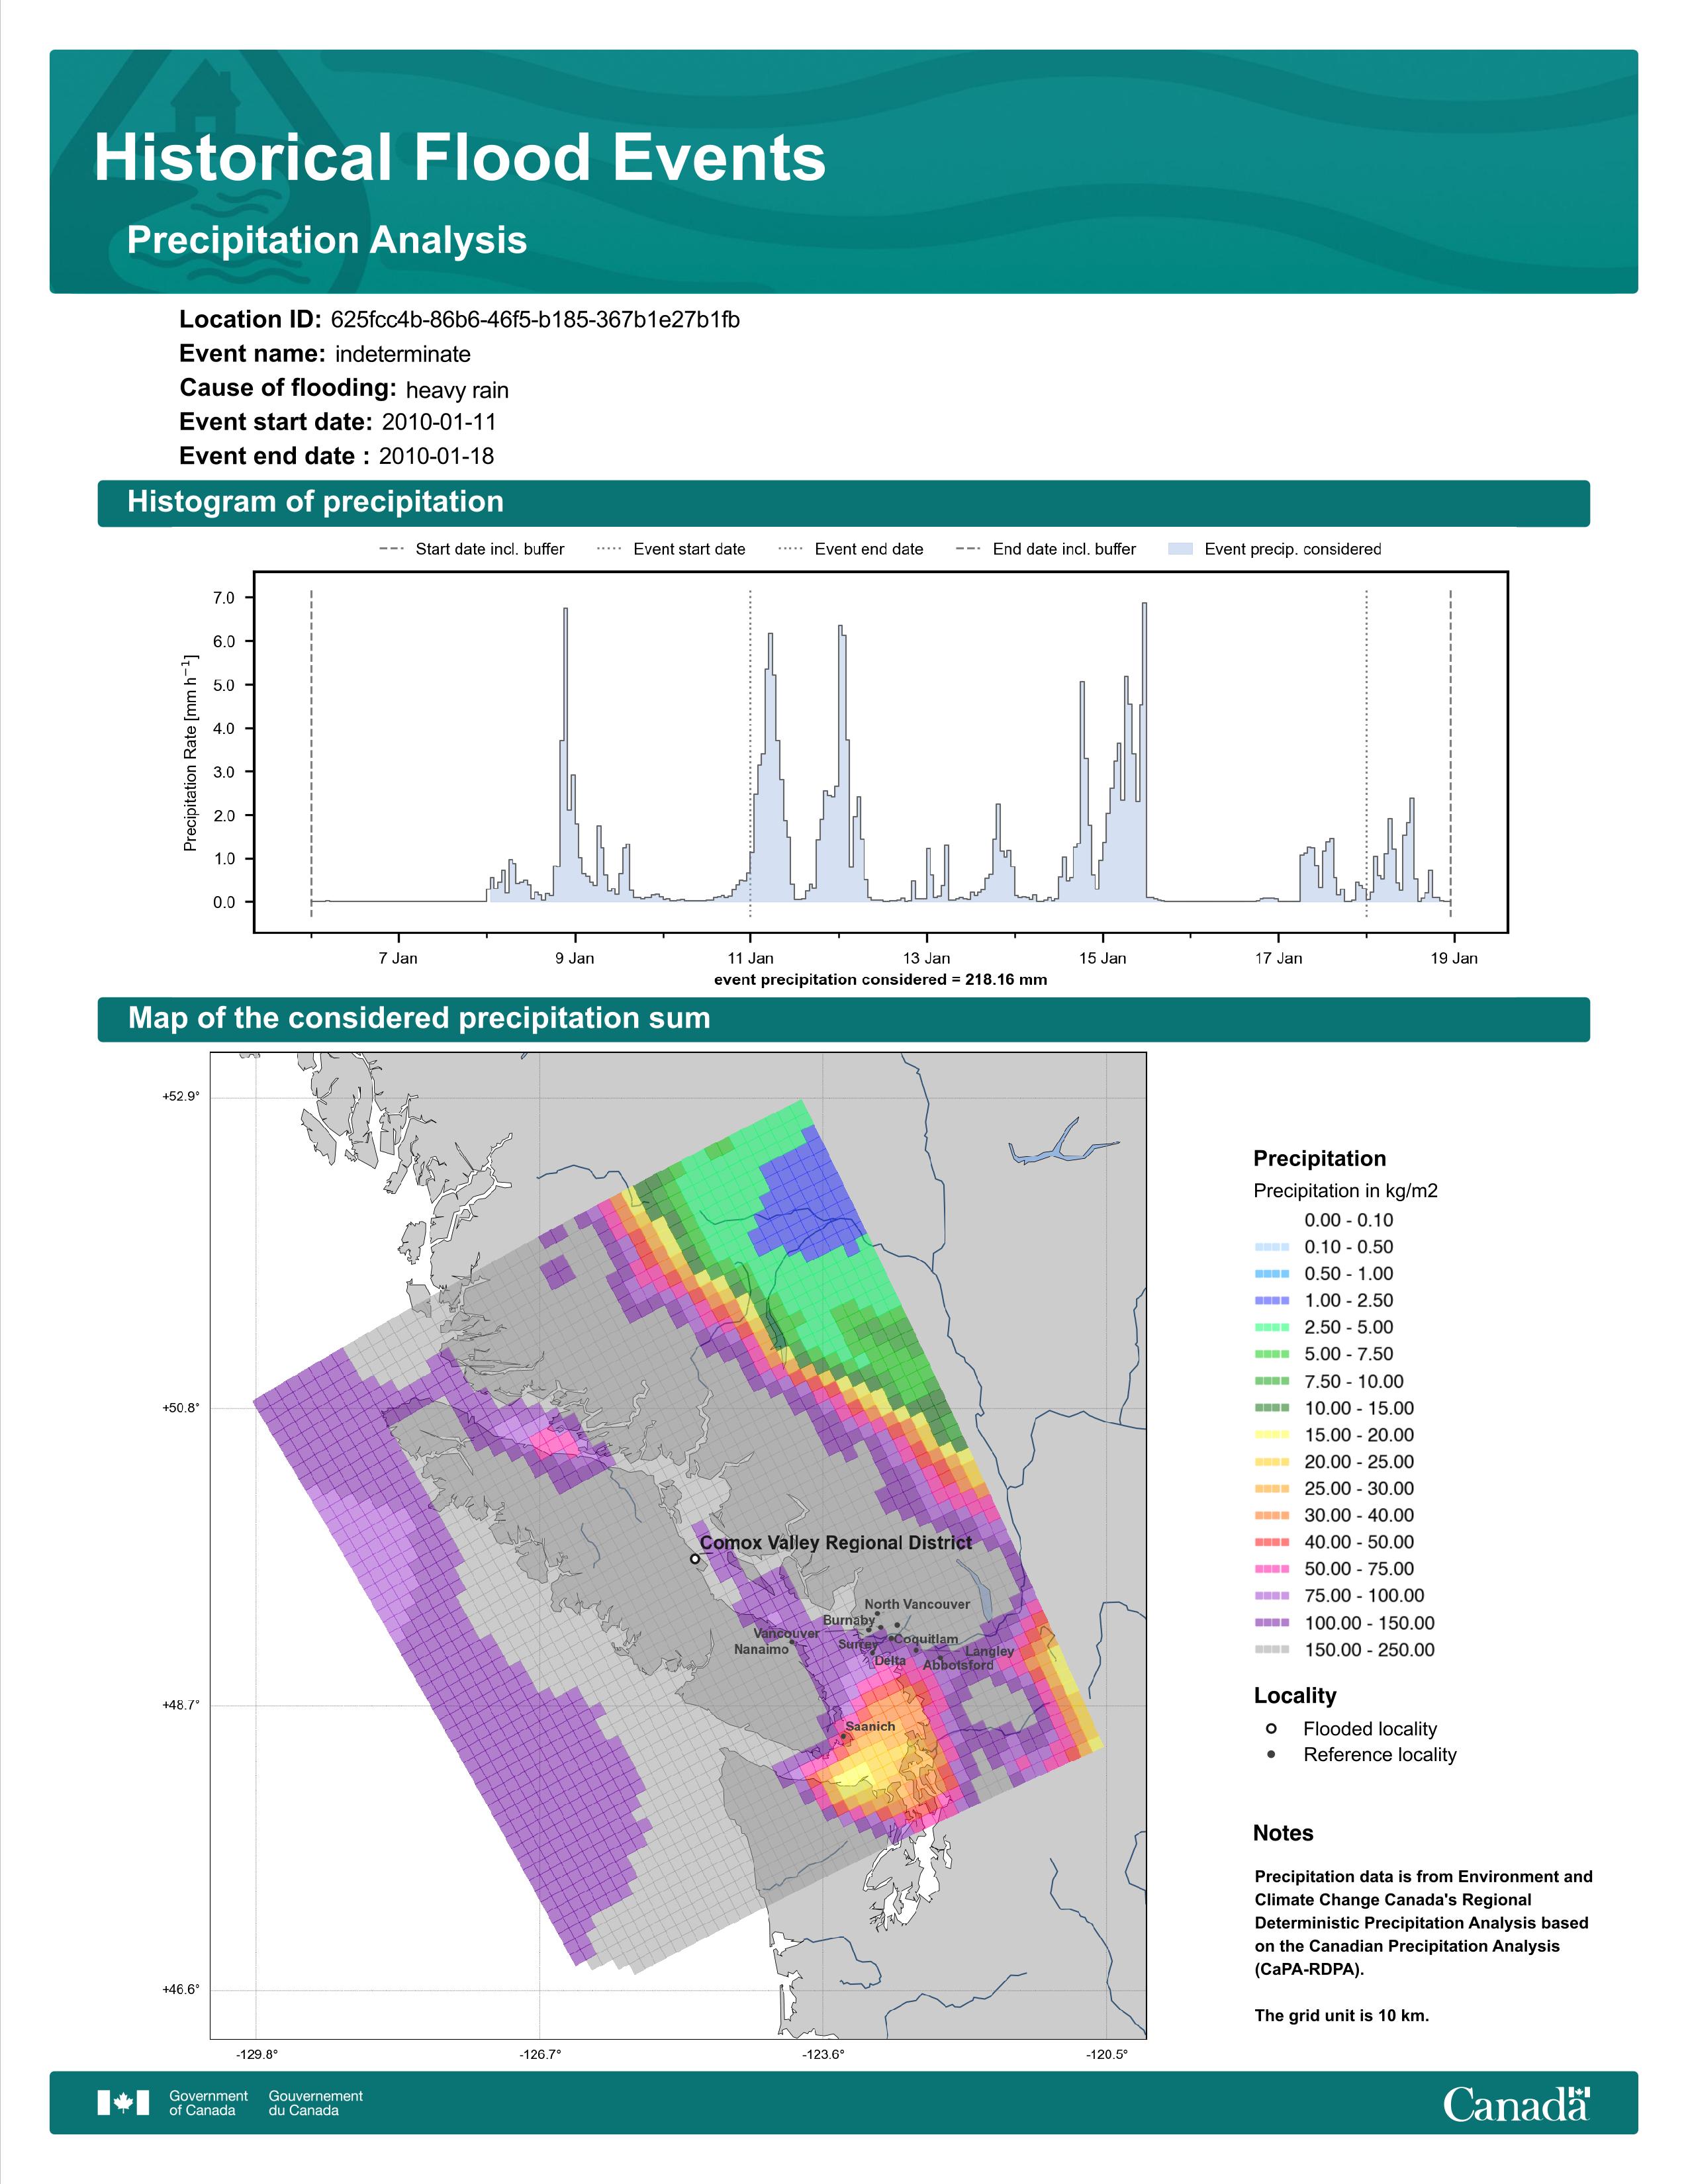Image resolution: width=1688 pixels, height=2184 pixels.
Task: Click the tallest histogram peak on 15 Jan
Action: [1144, 752]
